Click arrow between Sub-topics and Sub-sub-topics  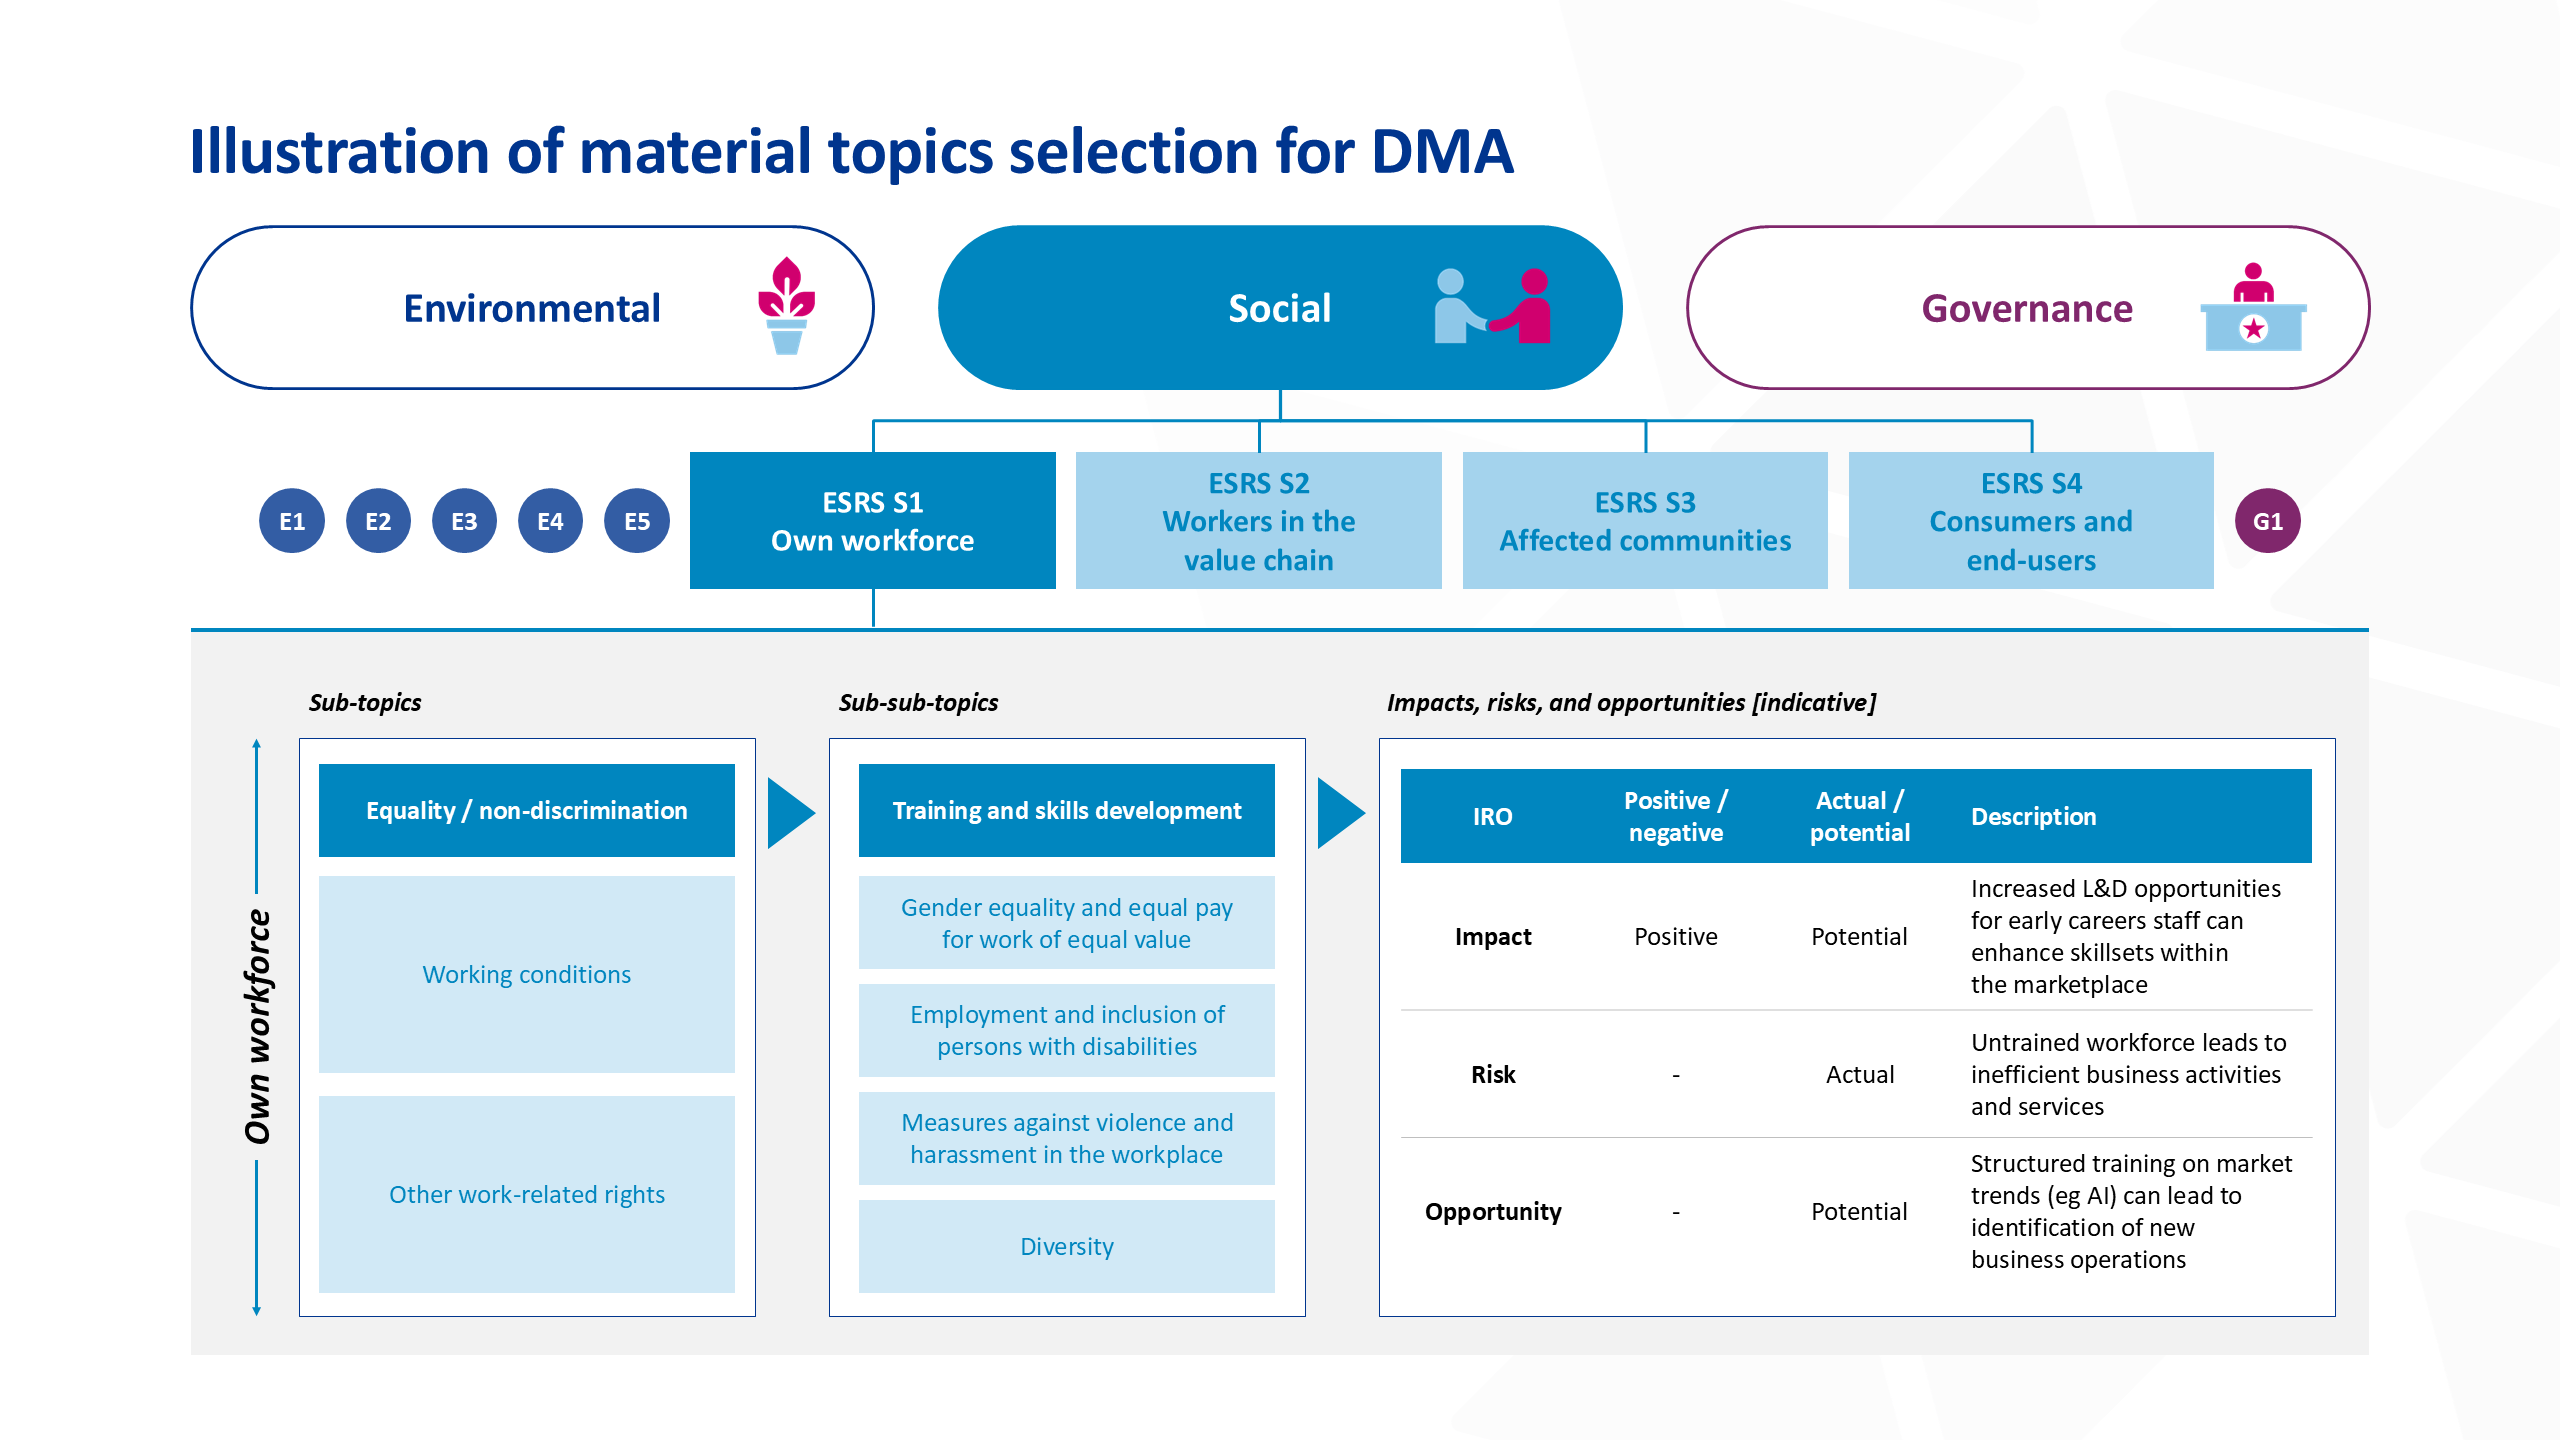tap(790, 813)
